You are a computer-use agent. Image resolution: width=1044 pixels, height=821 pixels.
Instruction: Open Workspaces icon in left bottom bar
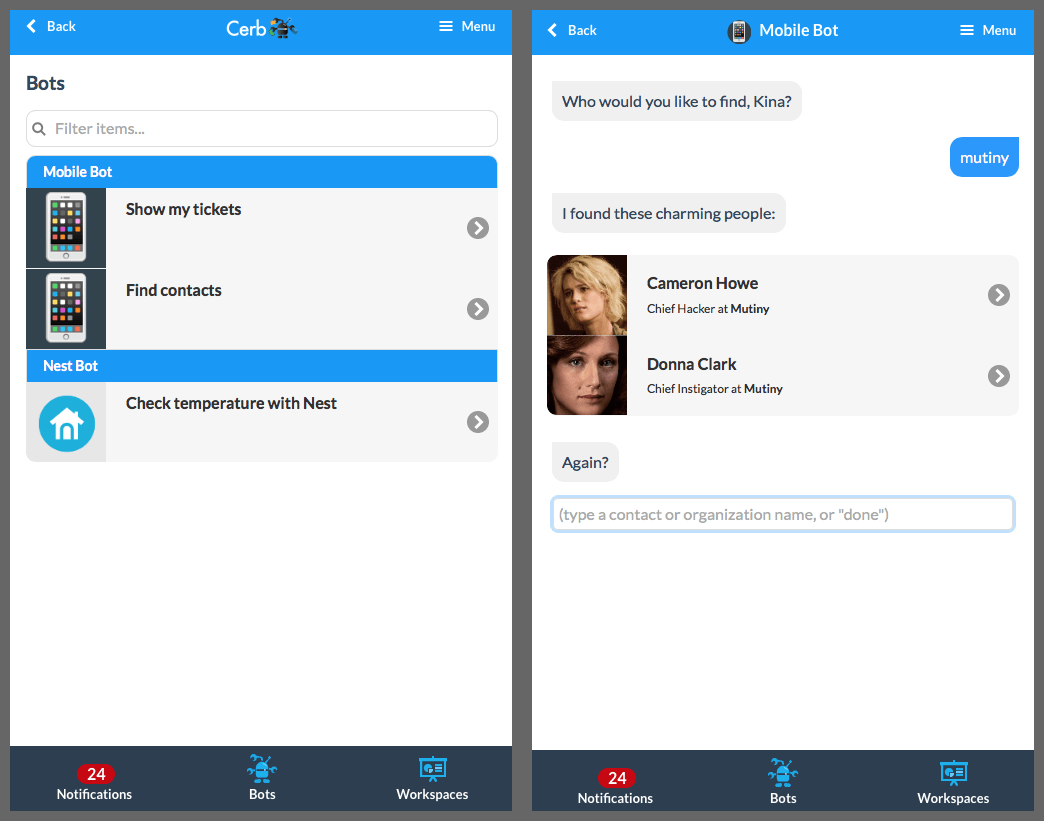point(432,769)
